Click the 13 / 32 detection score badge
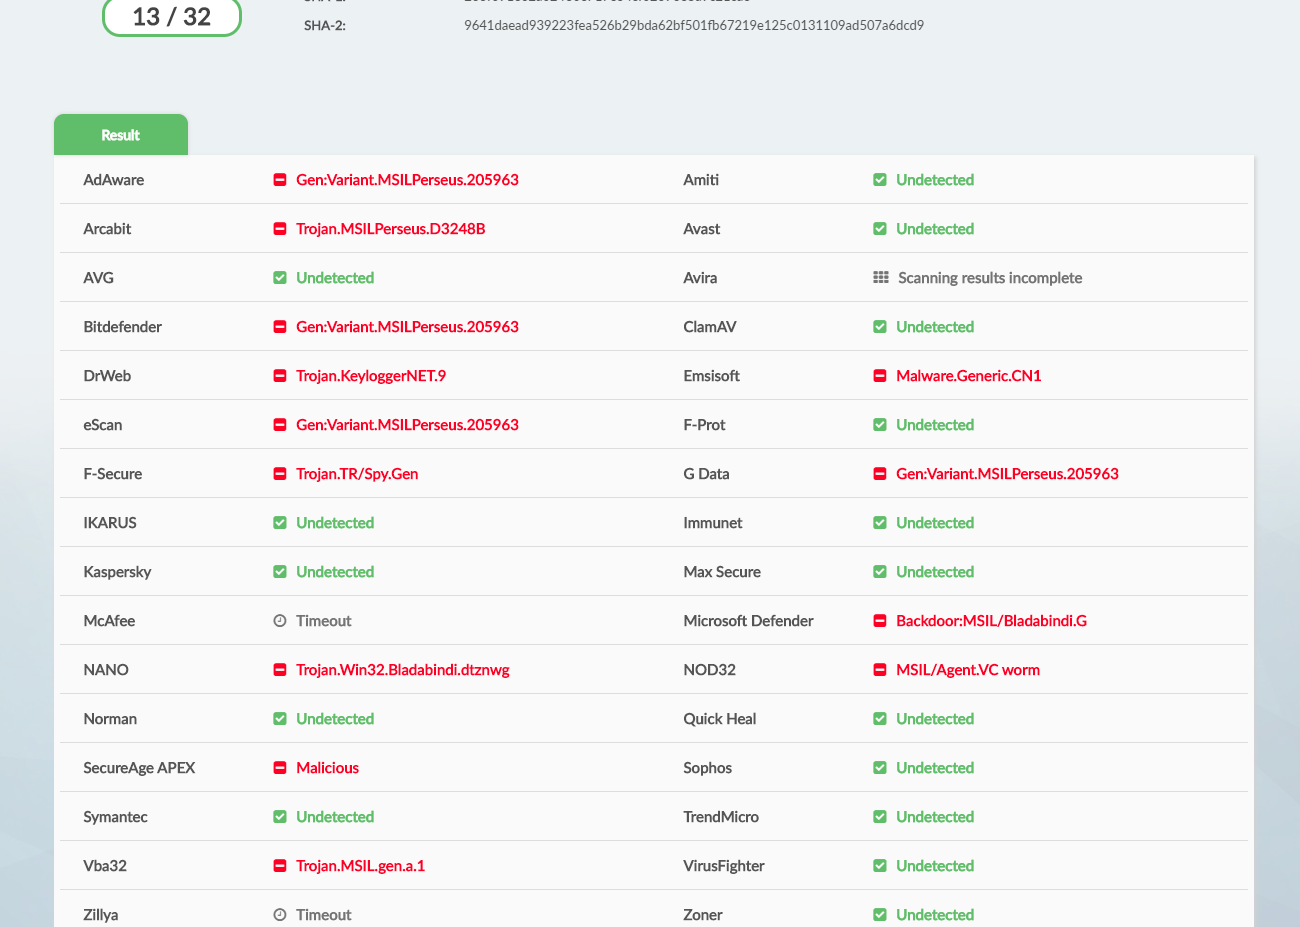Viewport: 1300px width, 927px height. click(172, 17)
